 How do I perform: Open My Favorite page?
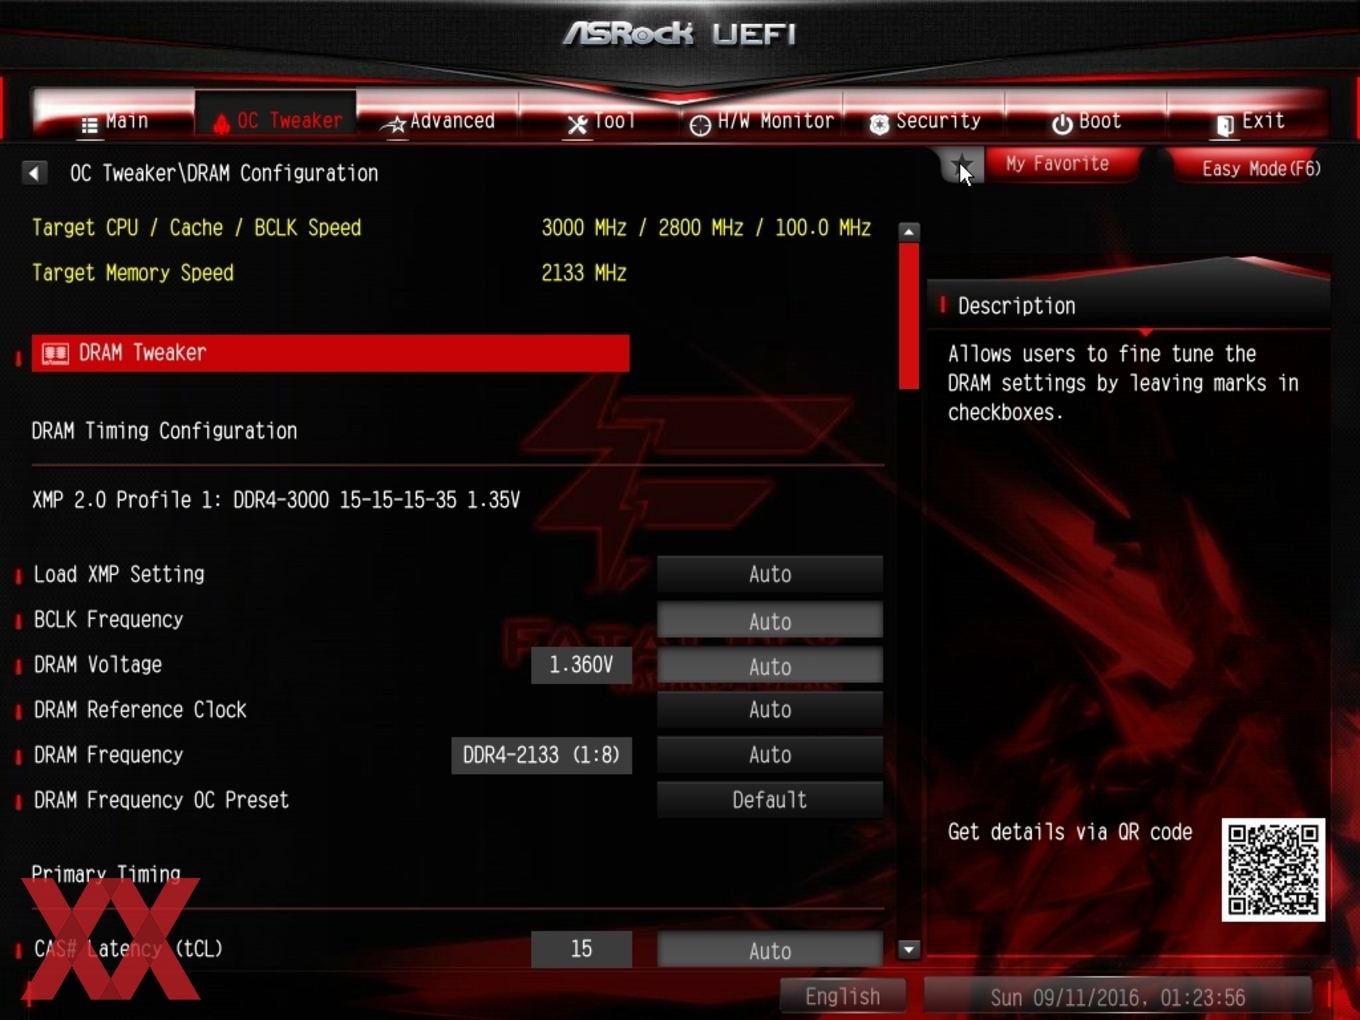pyautogui.click(x=1058, y=164)
